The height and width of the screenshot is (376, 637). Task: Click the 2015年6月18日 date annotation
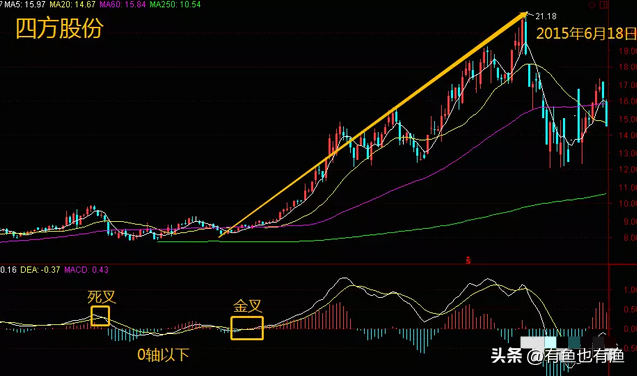coord(586,33)
